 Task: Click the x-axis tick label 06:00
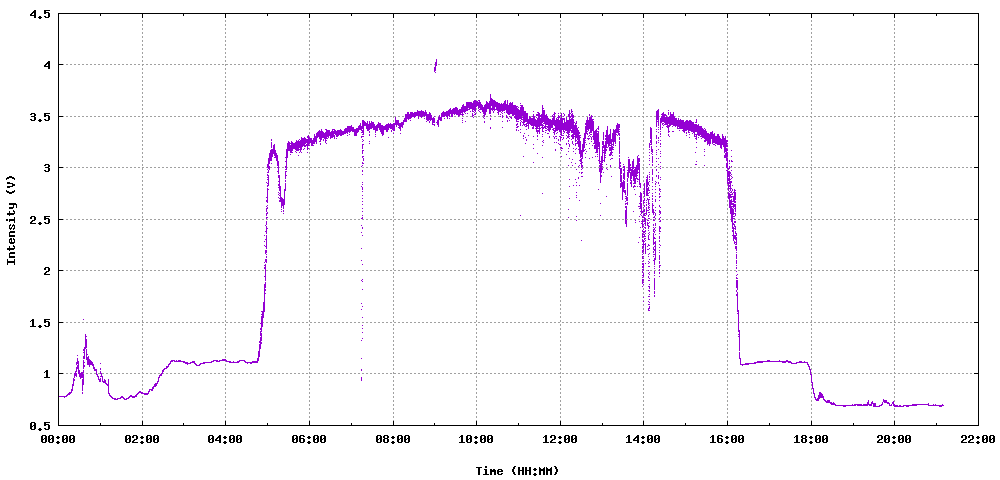[309, 439]
